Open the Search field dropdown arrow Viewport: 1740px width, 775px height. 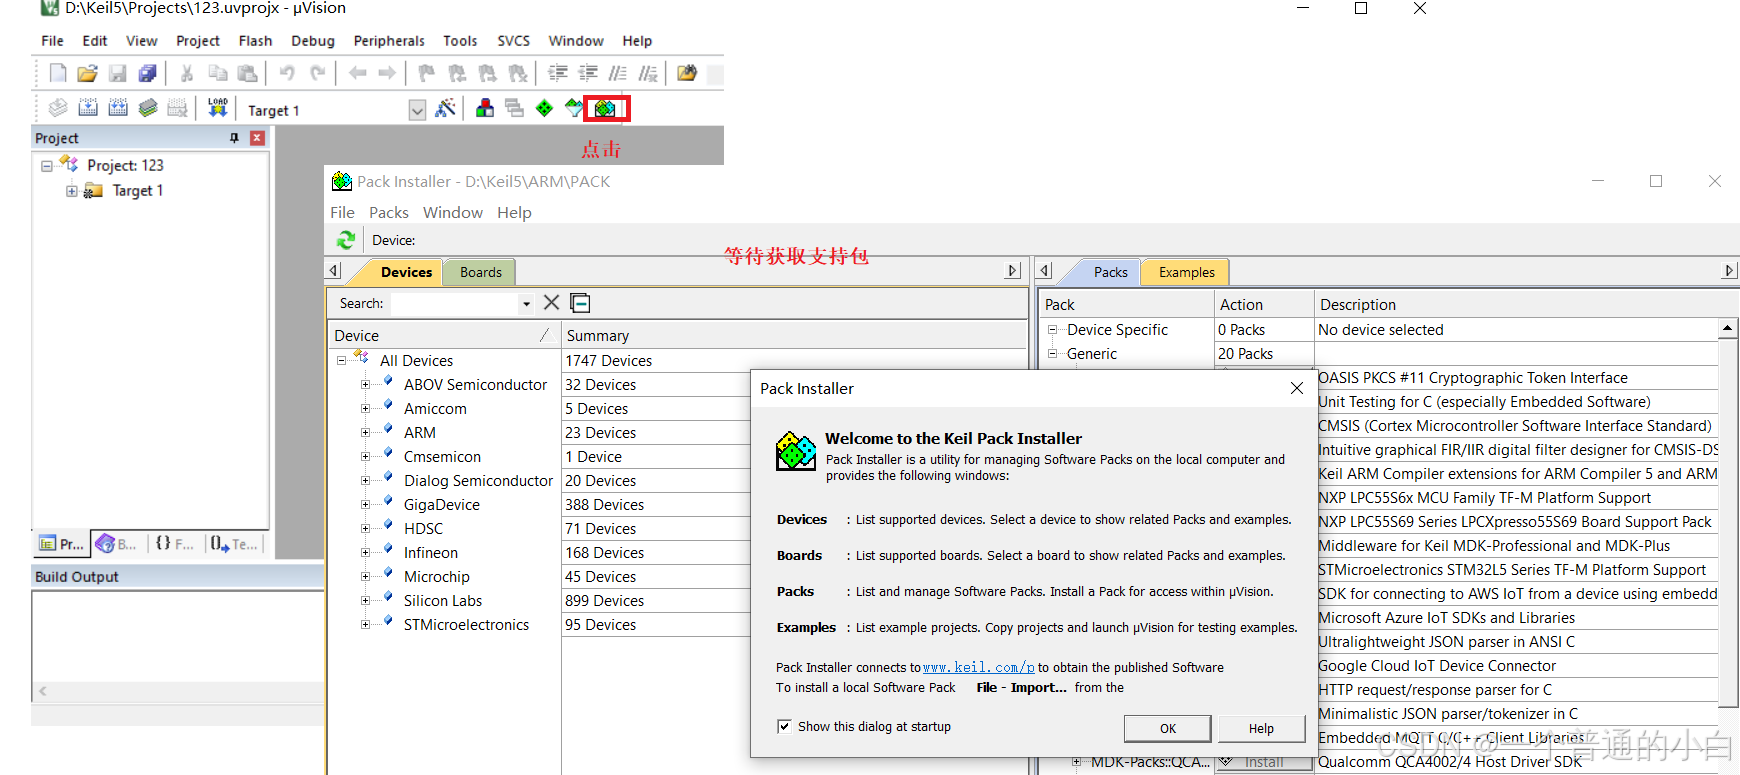pyautogui.click(x=526, y=303)
